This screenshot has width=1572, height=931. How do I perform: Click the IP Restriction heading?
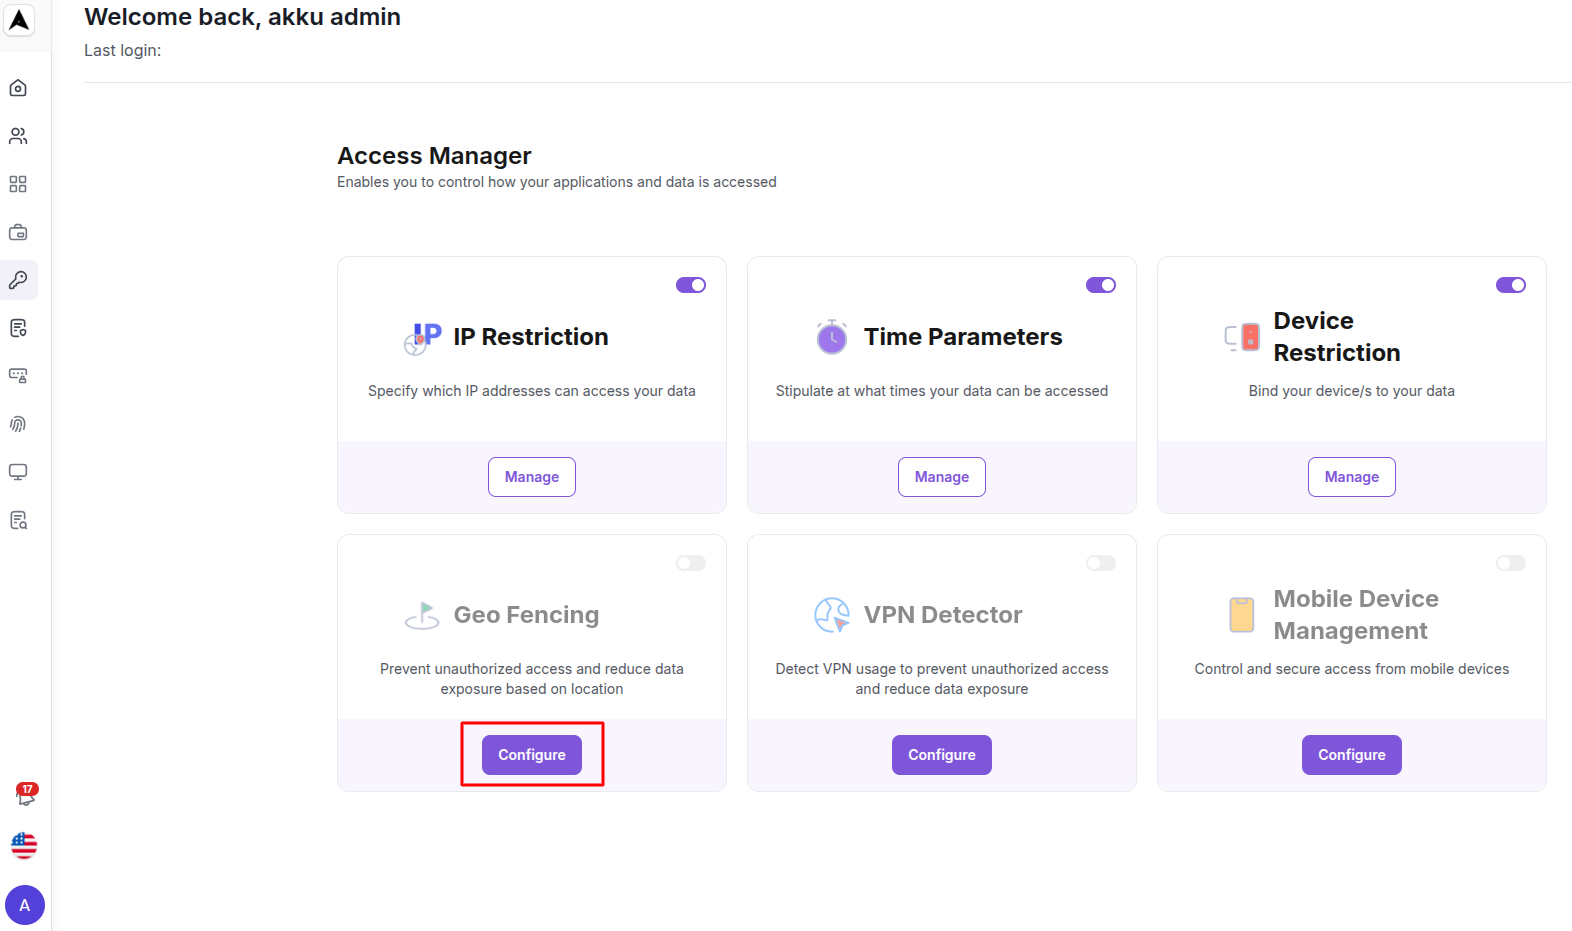tap(531, 337)
